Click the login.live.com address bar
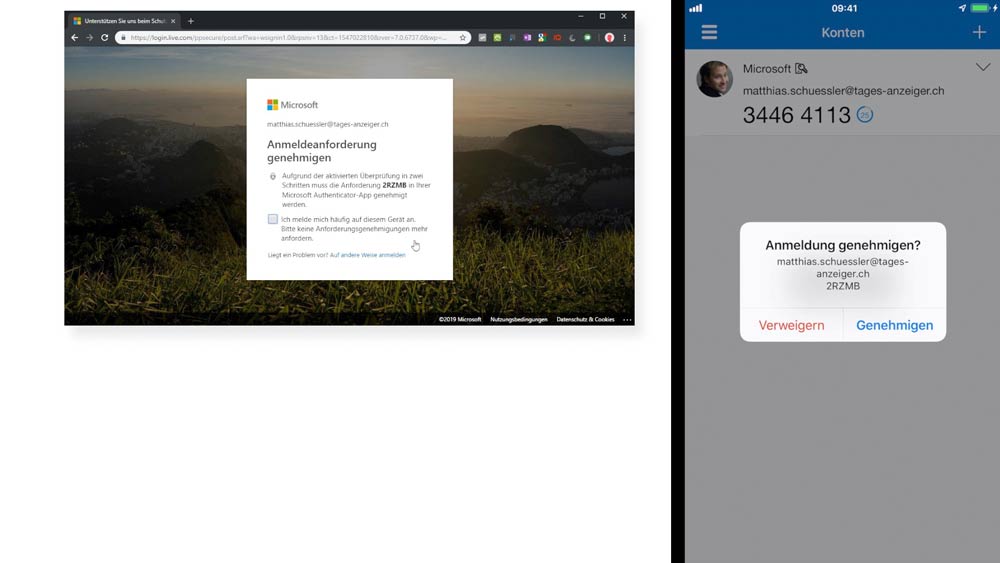Image resolution: width=1000 pixels, height=563 pixels. coord(293,38)
